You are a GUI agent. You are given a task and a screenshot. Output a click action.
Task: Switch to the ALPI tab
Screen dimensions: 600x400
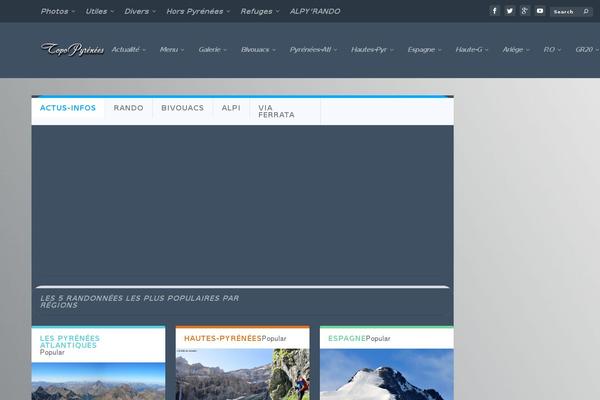231,108
